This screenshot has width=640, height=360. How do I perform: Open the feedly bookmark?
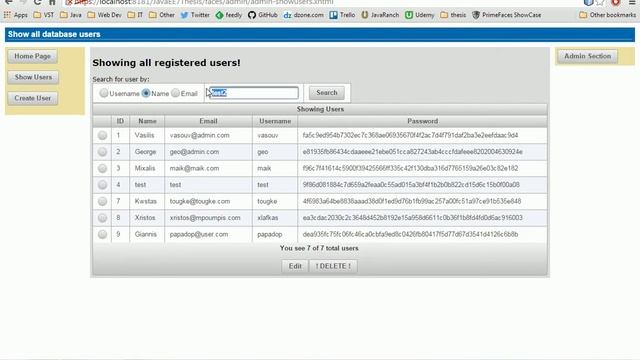coord(229,15)
